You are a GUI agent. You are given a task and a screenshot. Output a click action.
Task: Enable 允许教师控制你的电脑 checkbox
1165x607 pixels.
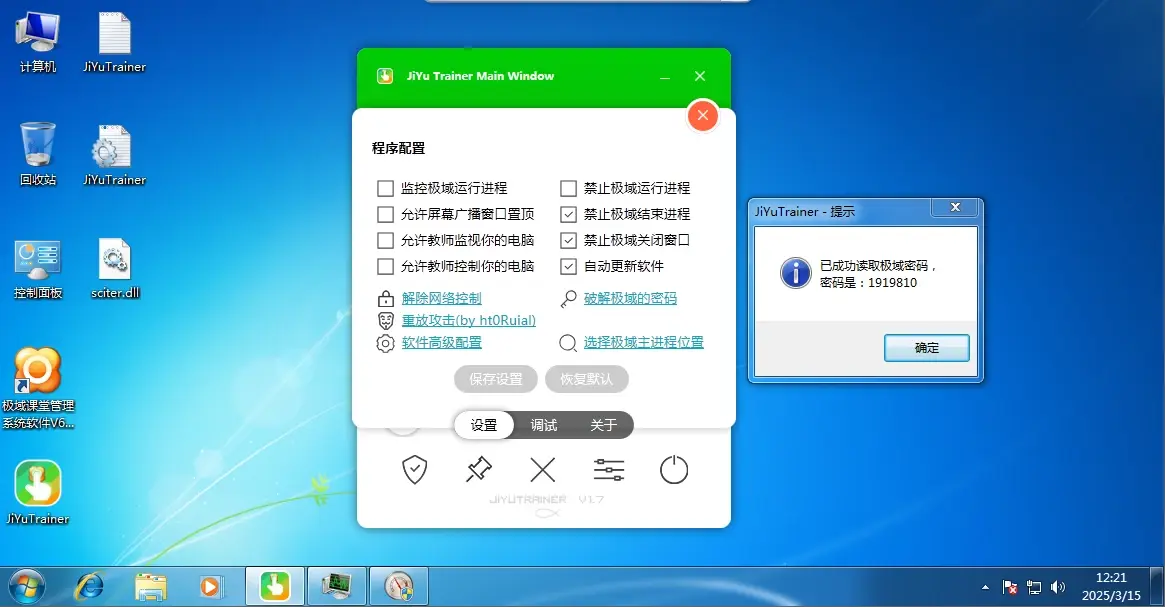pos(385,266)
